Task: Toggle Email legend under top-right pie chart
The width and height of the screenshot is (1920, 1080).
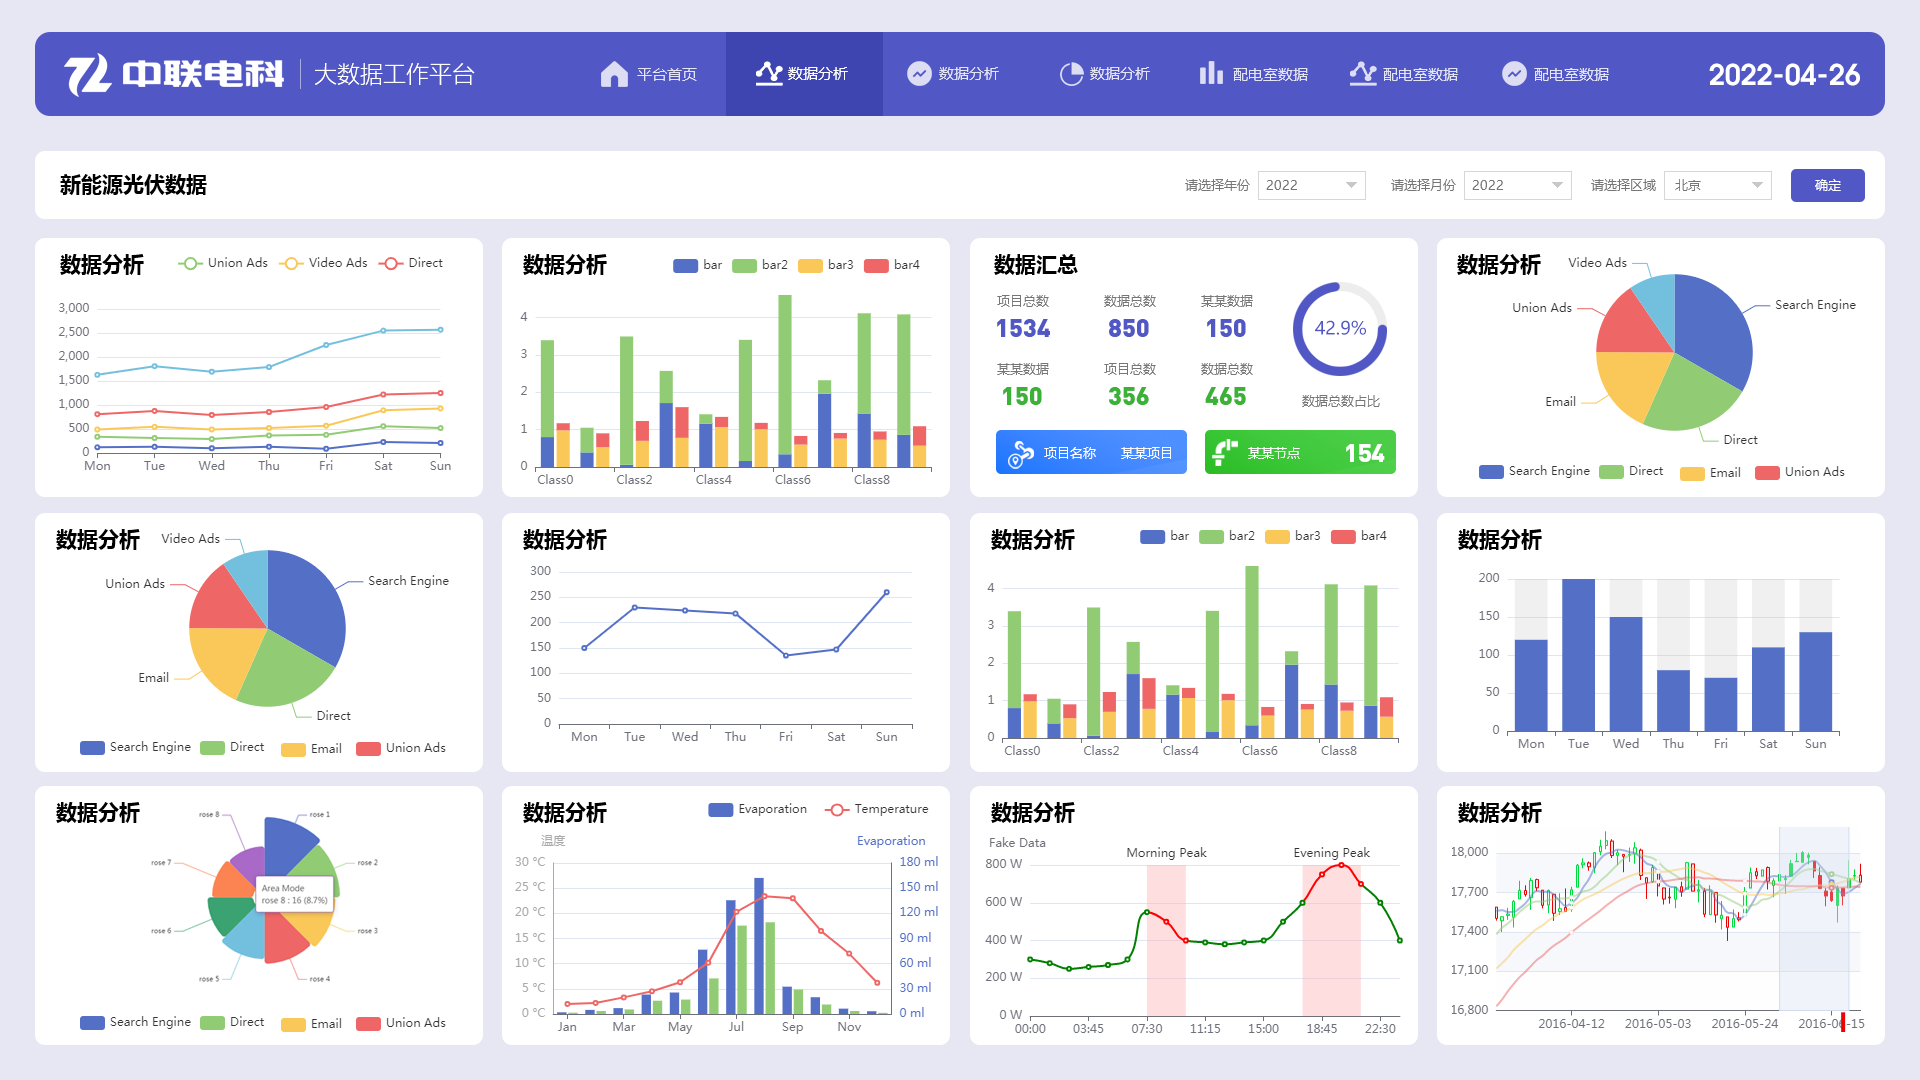Action: point(1710,472)
